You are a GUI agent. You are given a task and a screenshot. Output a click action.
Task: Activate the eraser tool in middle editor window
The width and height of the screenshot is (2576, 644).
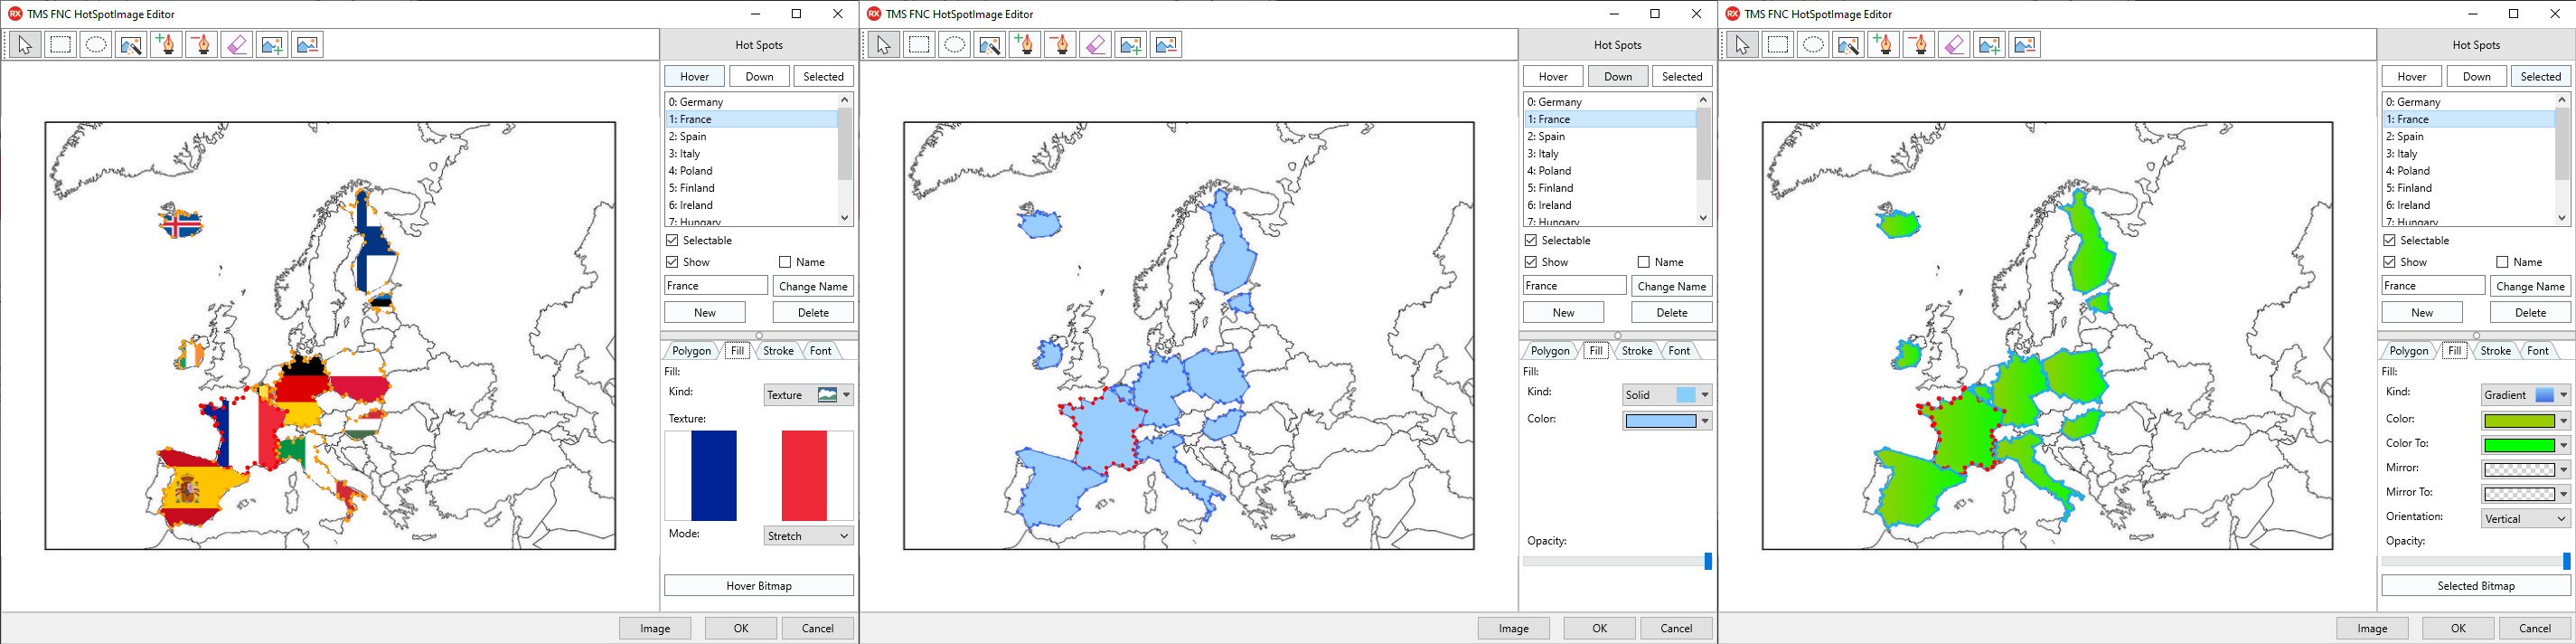[1096, 45]
